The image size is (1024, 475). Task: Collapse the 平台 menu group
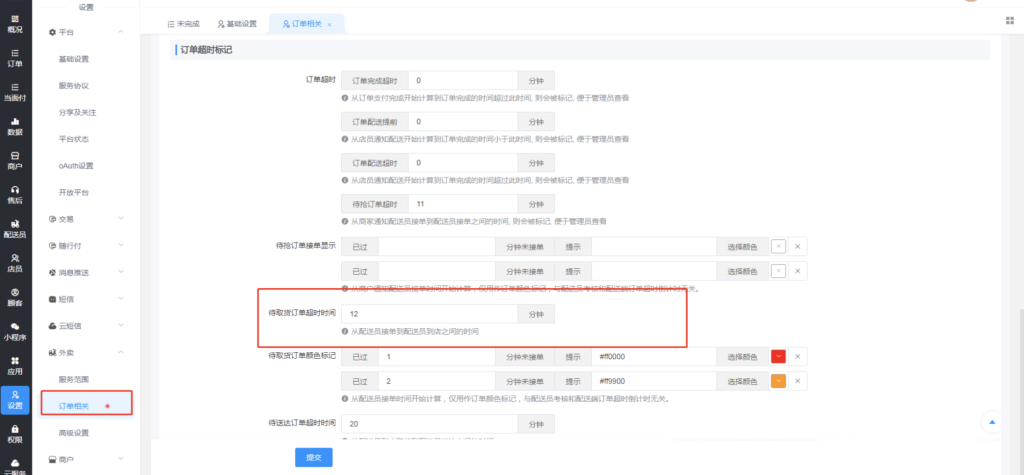pyautogui.click(x=120, y=33)
